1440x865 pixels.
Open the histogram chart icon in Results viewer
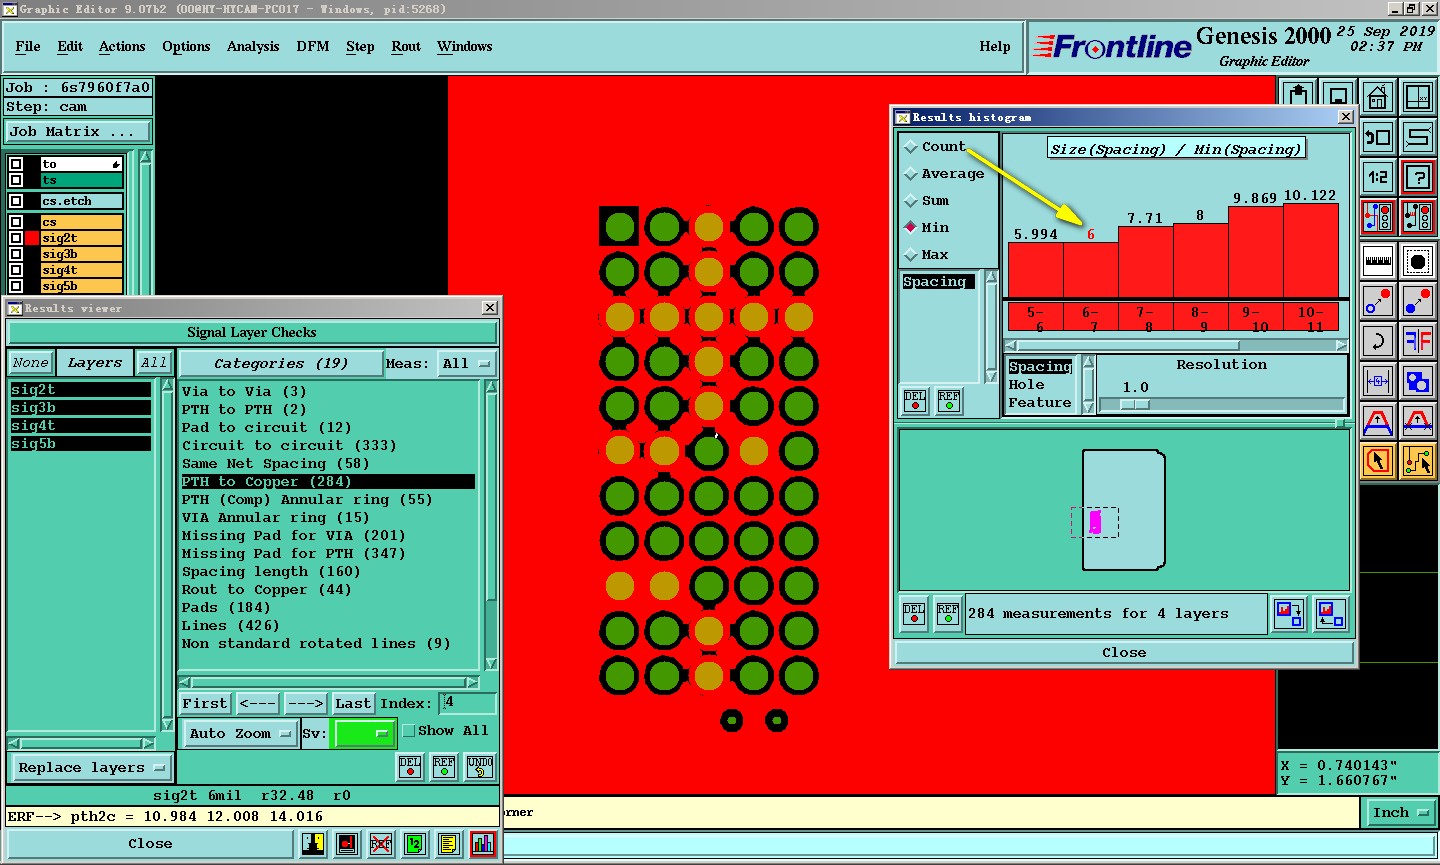[482, 844]
